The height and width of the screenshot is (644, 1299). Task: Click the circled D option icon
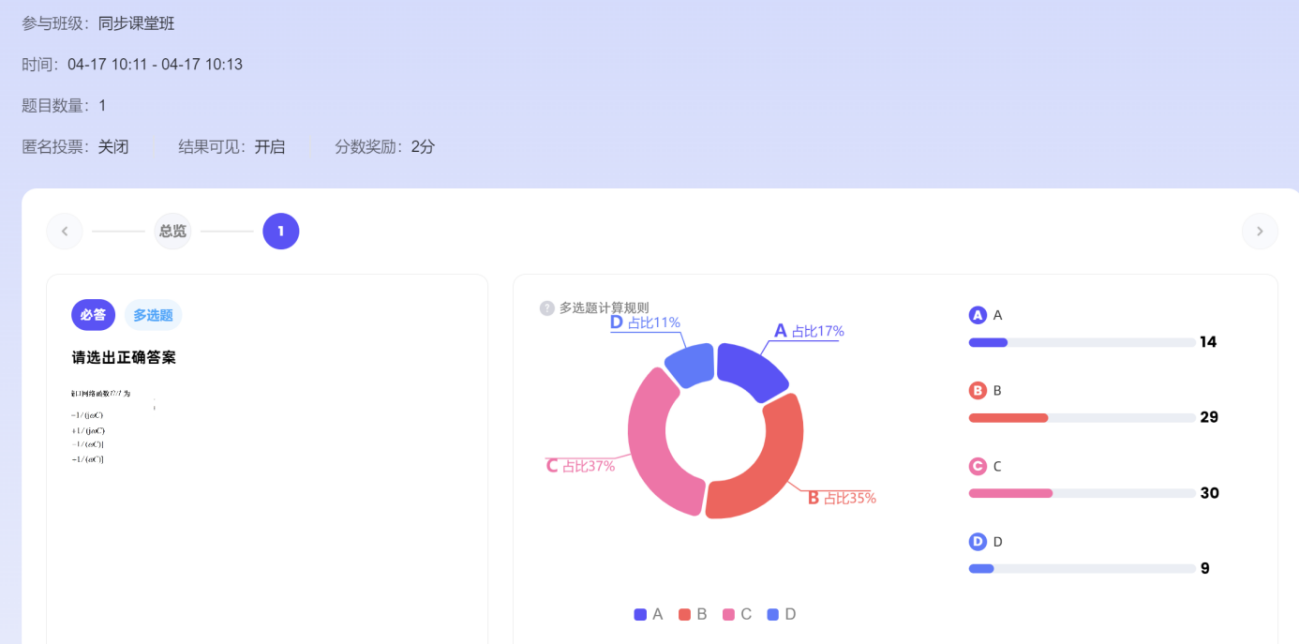point(978,542)
